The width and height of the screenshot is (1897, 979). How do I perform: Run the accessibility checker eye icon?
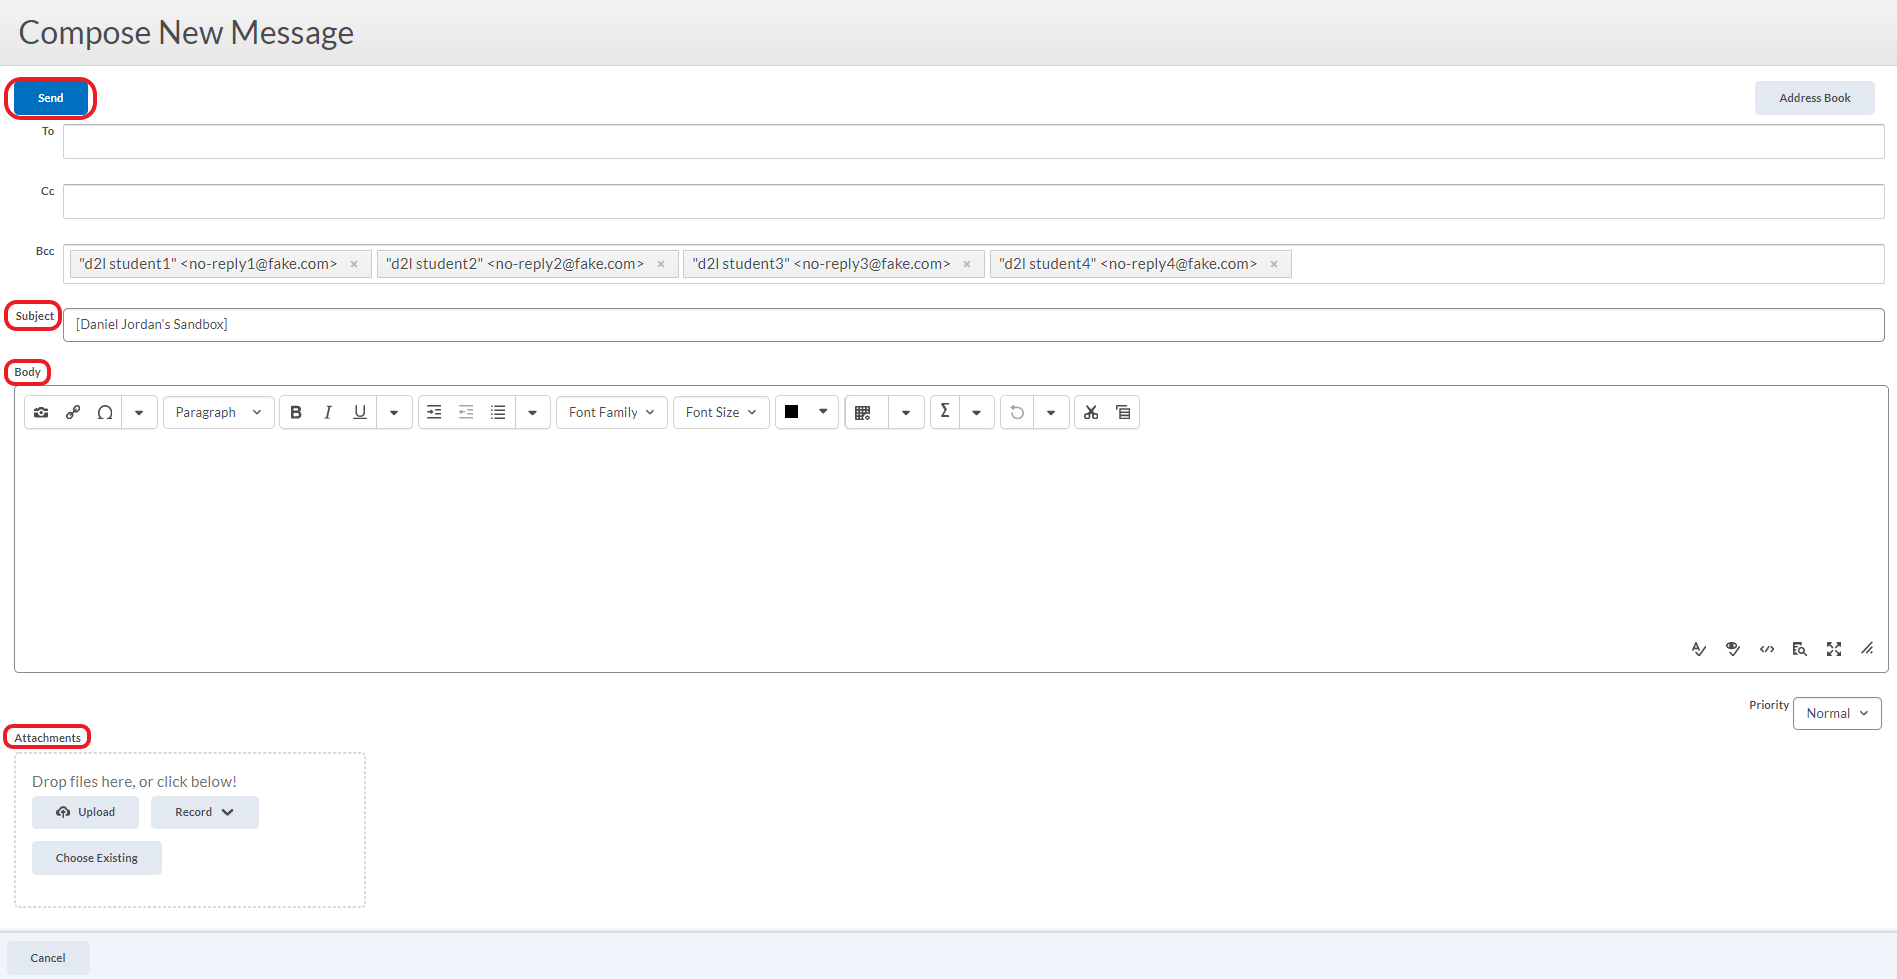pos(1733,649)
